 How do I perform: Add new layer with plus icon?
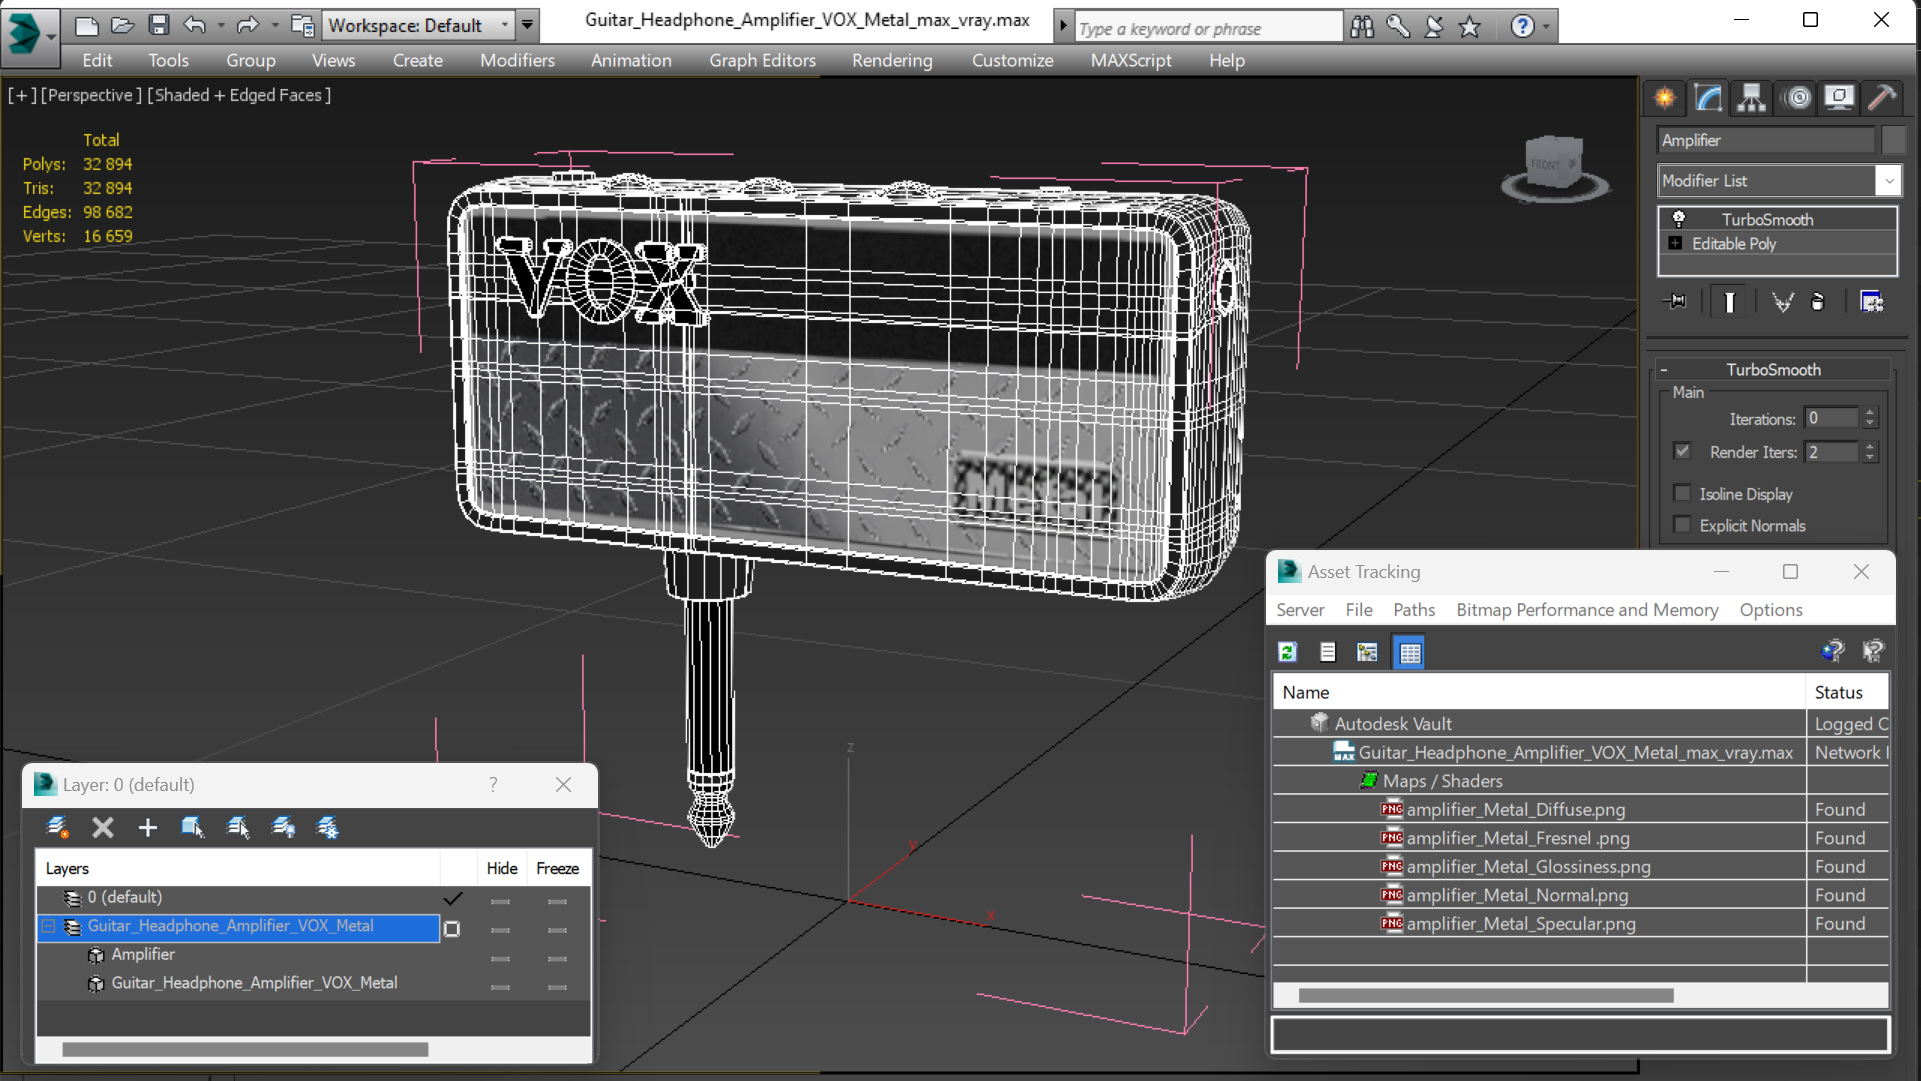147,827
